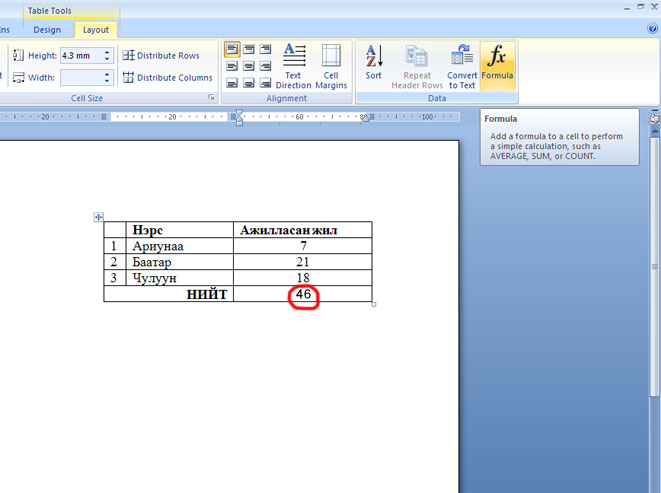Align cell text bottom right
Screen dimensions: 661x493
[265, 83]
